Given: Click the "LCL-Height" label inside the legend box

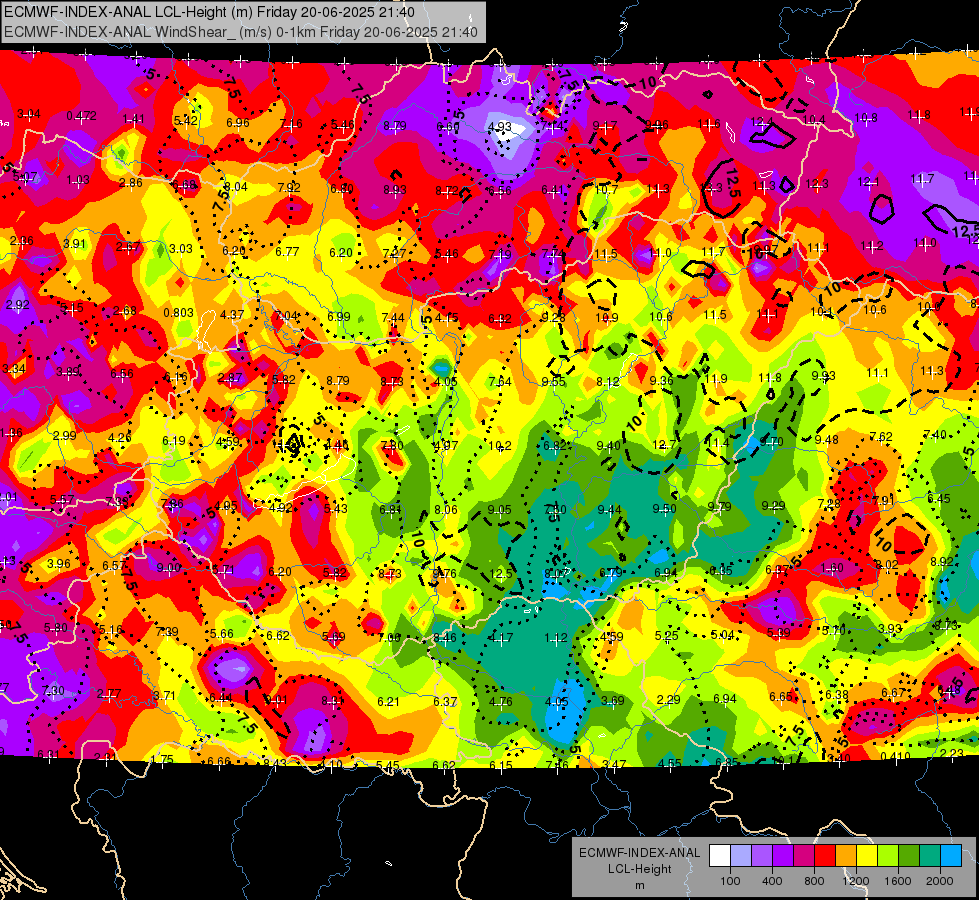Looking at the screenshot, I should 639,869.
